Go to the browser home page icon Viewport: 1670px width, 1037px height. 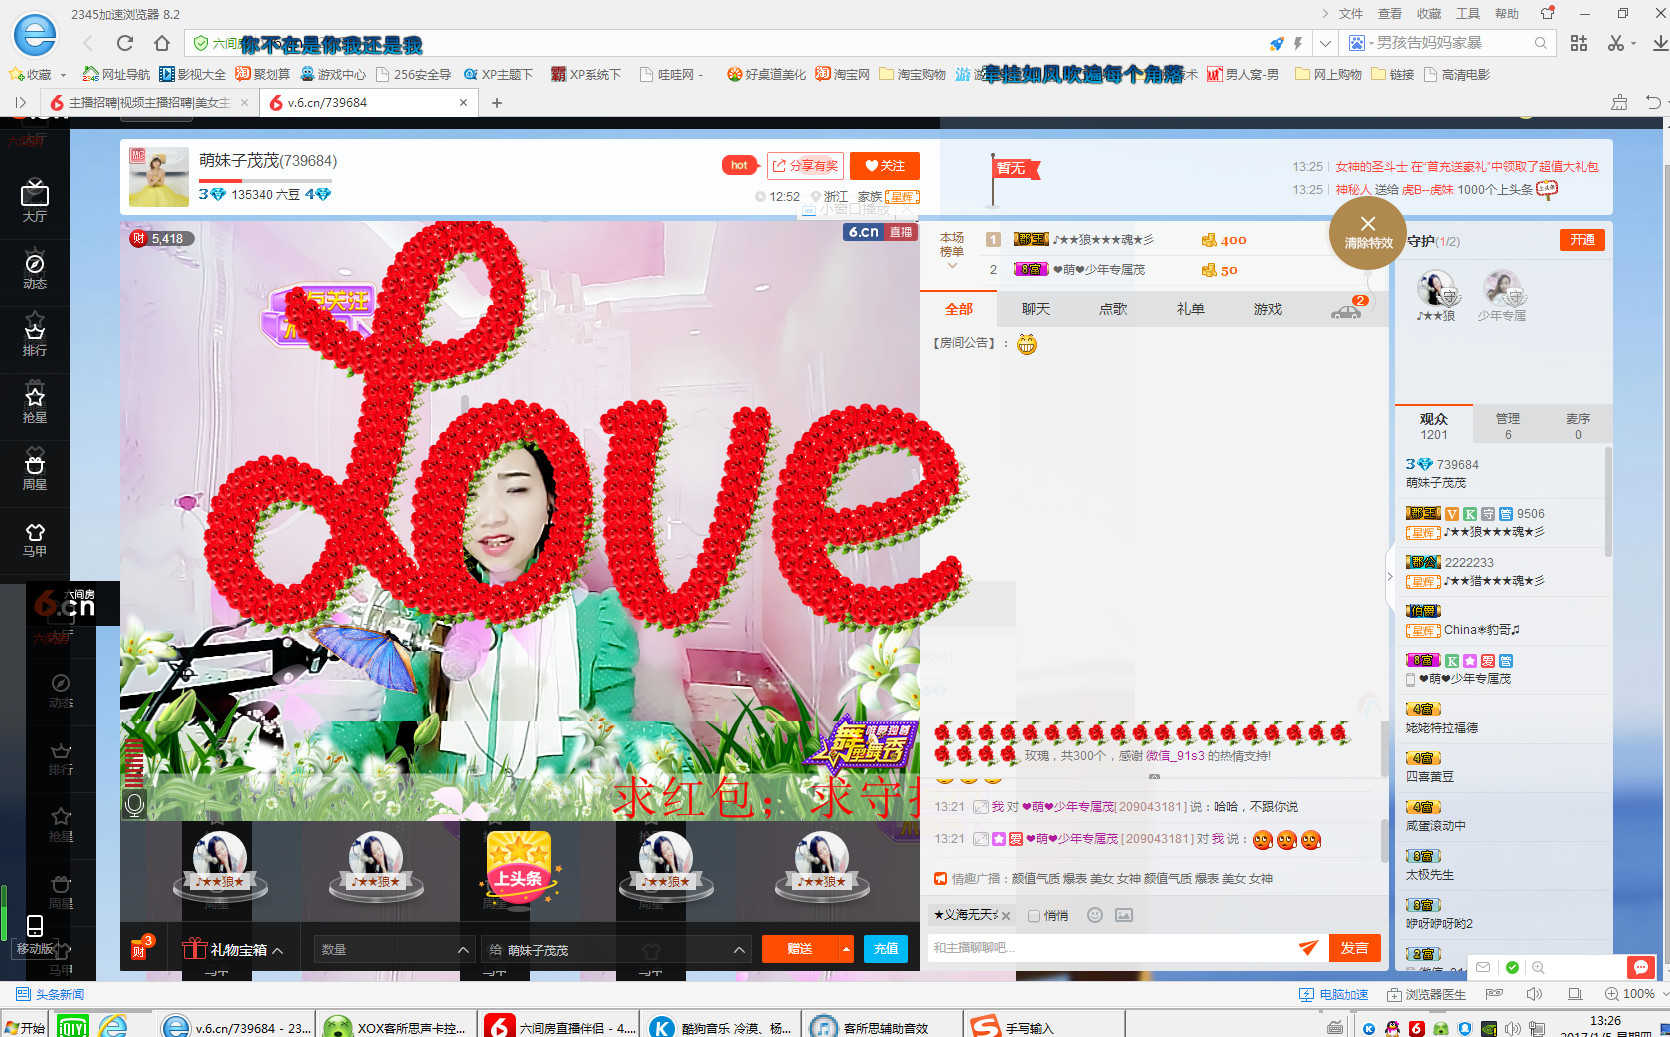pyautogui.click(x=162, y=43)
